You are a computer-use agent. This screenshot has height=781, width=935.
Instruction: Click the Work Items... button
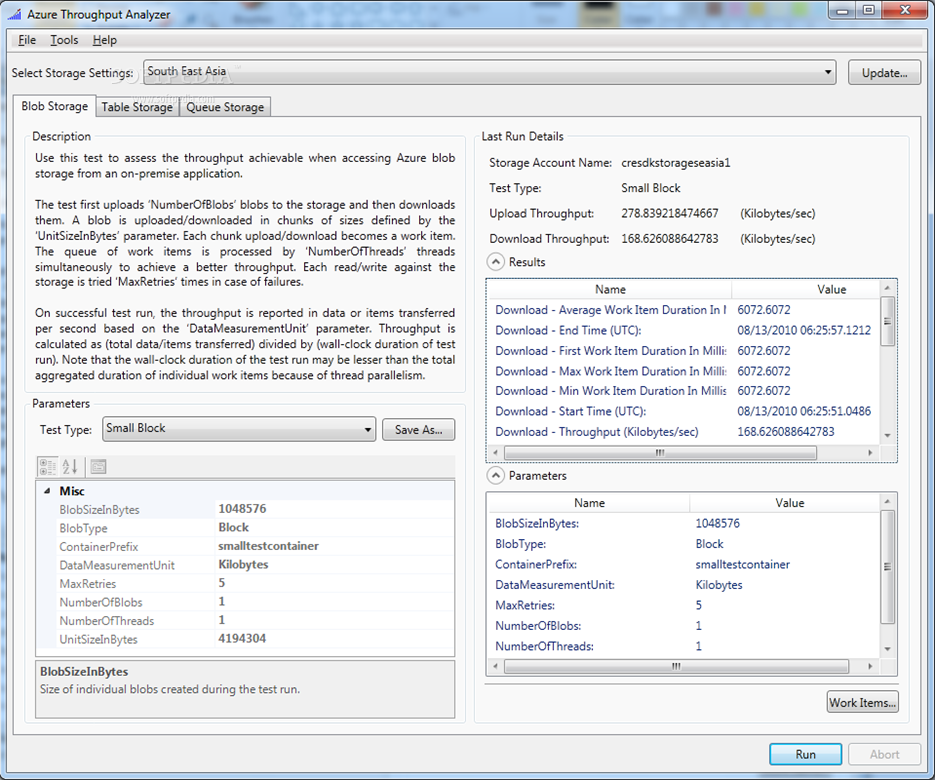click(862, 702)
